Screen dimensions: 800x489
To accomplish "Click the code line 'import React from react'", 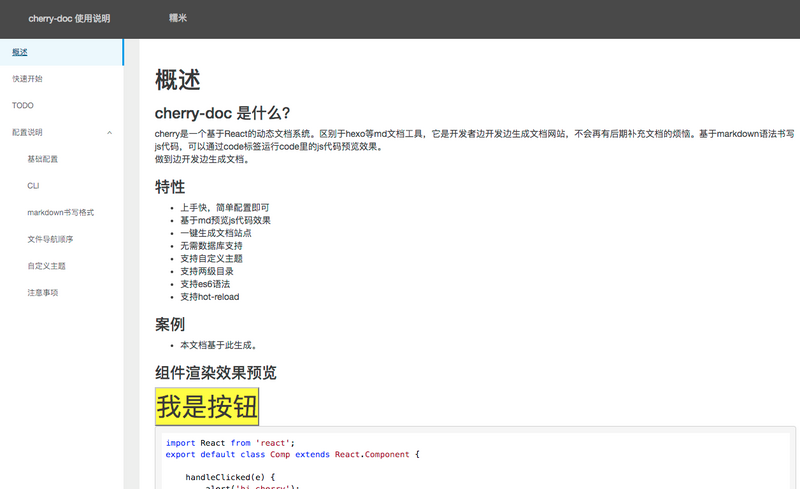I will tap(230, 443).
